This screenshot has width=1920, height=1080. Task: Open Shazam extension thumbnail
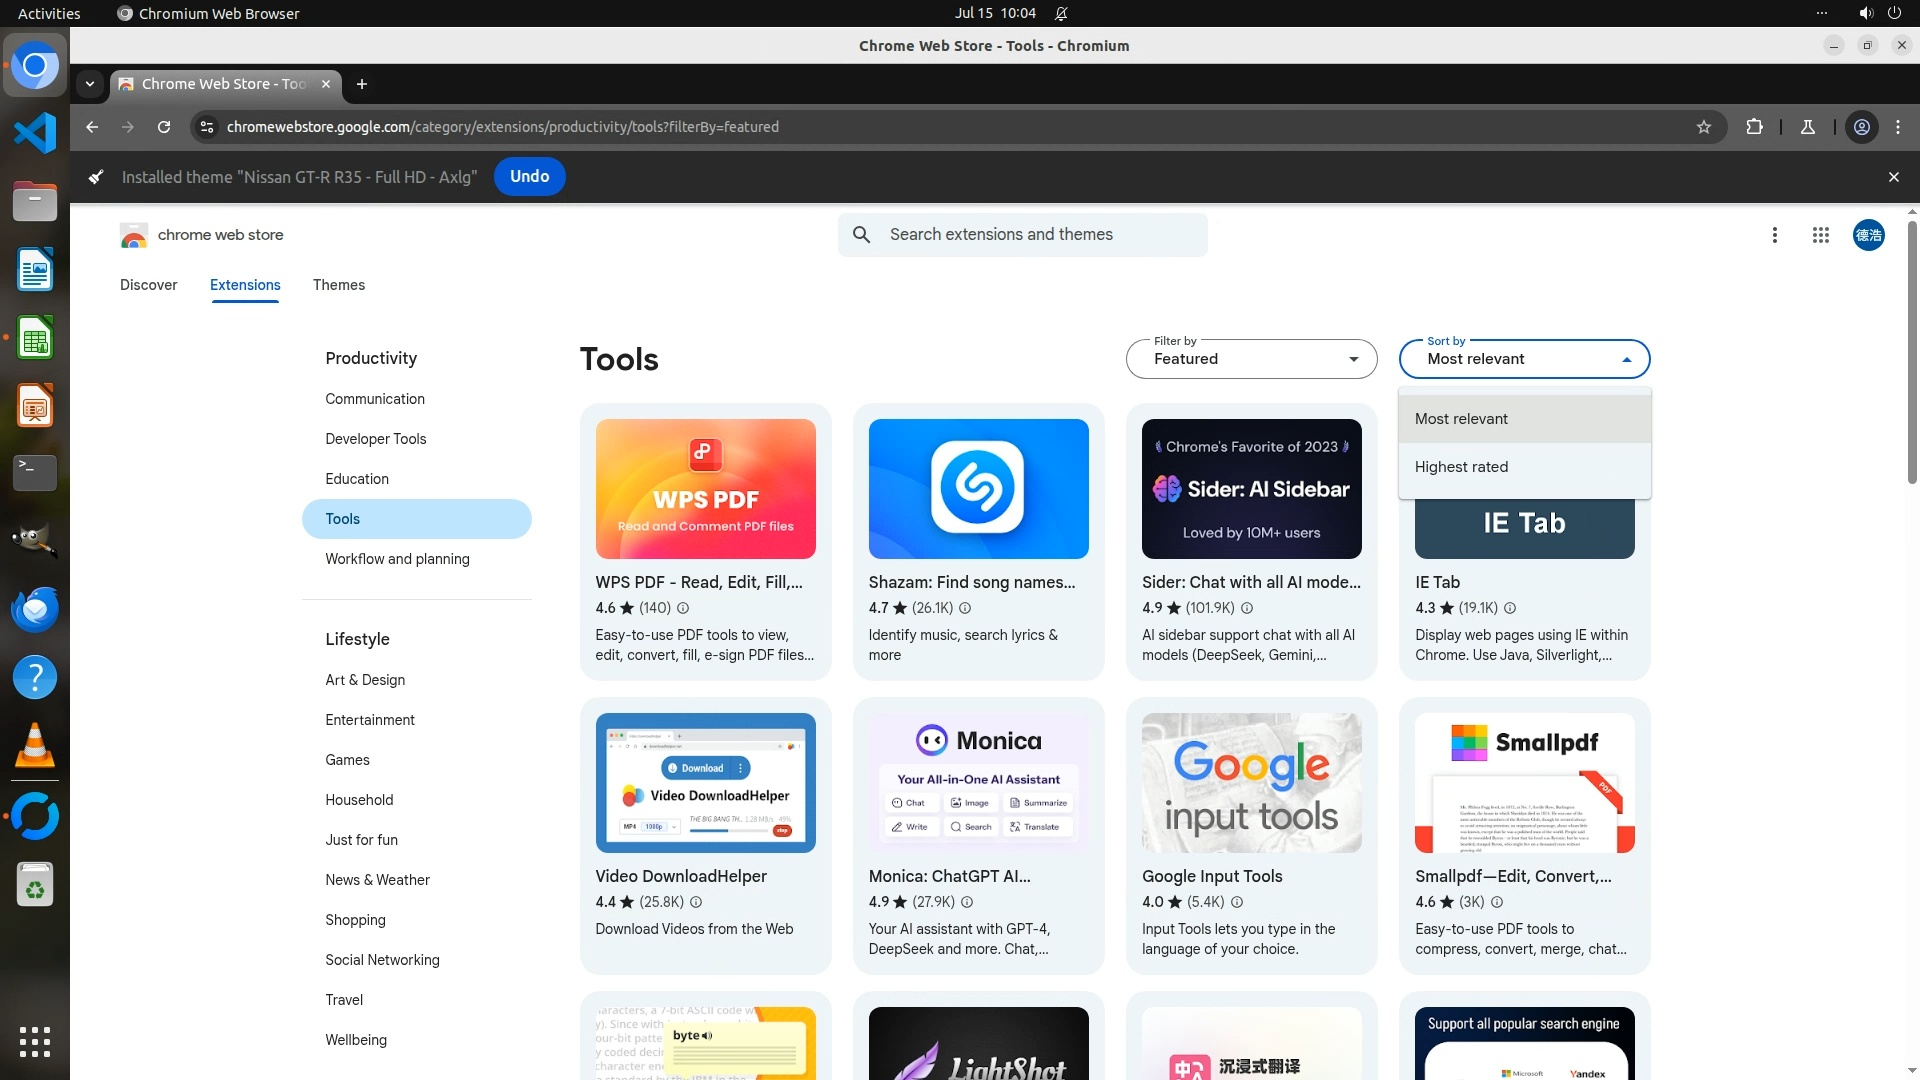click(x=978, y=489)
